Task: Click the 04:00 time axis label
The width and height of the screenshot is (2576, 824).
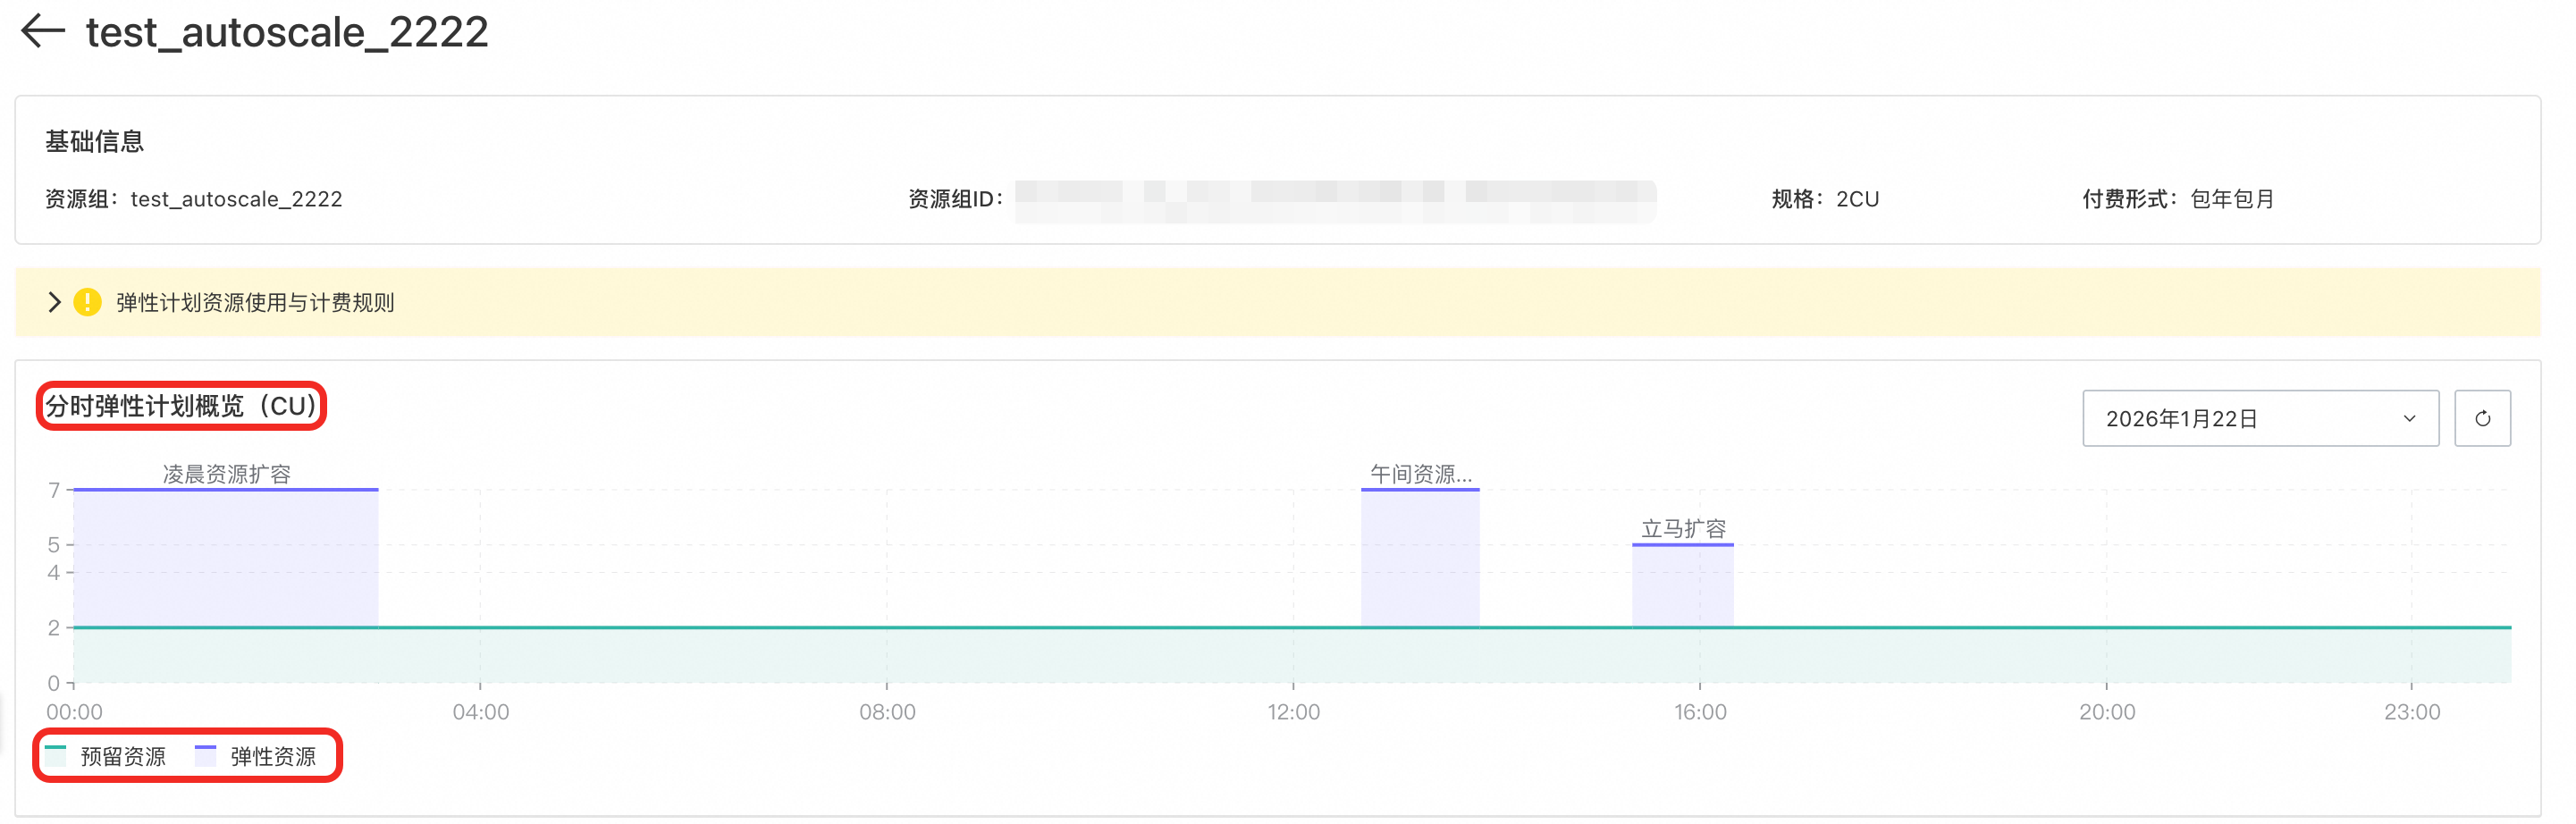Action: 481,712
